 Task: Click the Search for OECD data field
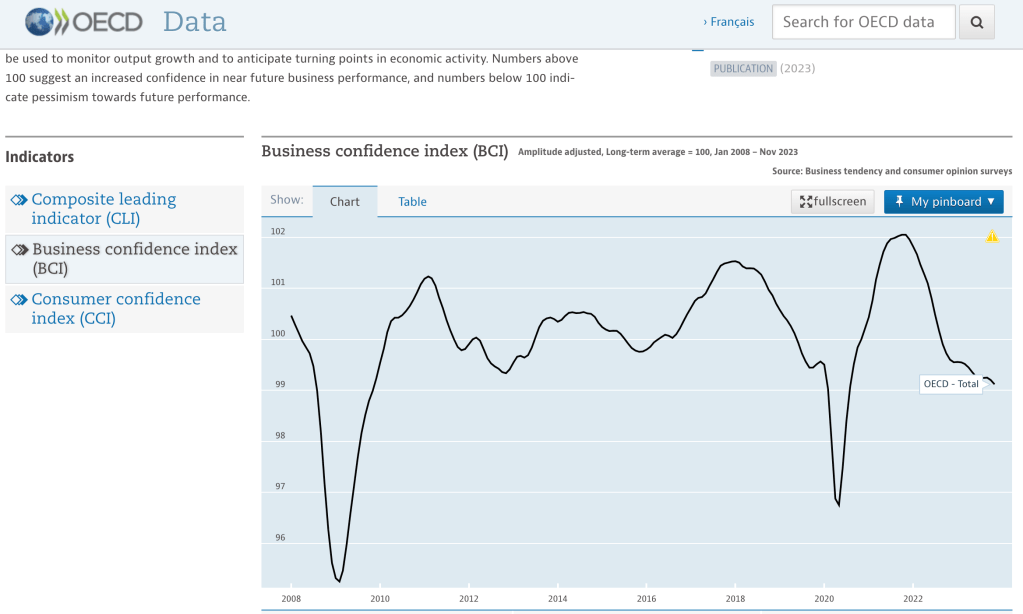click(864, 22)
